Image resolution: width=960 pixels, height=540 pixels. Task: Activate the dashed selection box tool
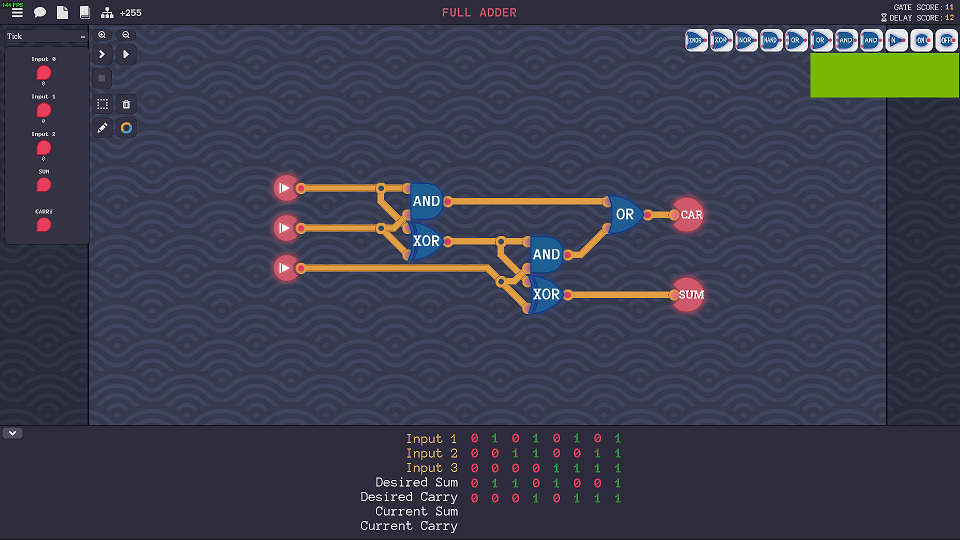pos(102,104)
